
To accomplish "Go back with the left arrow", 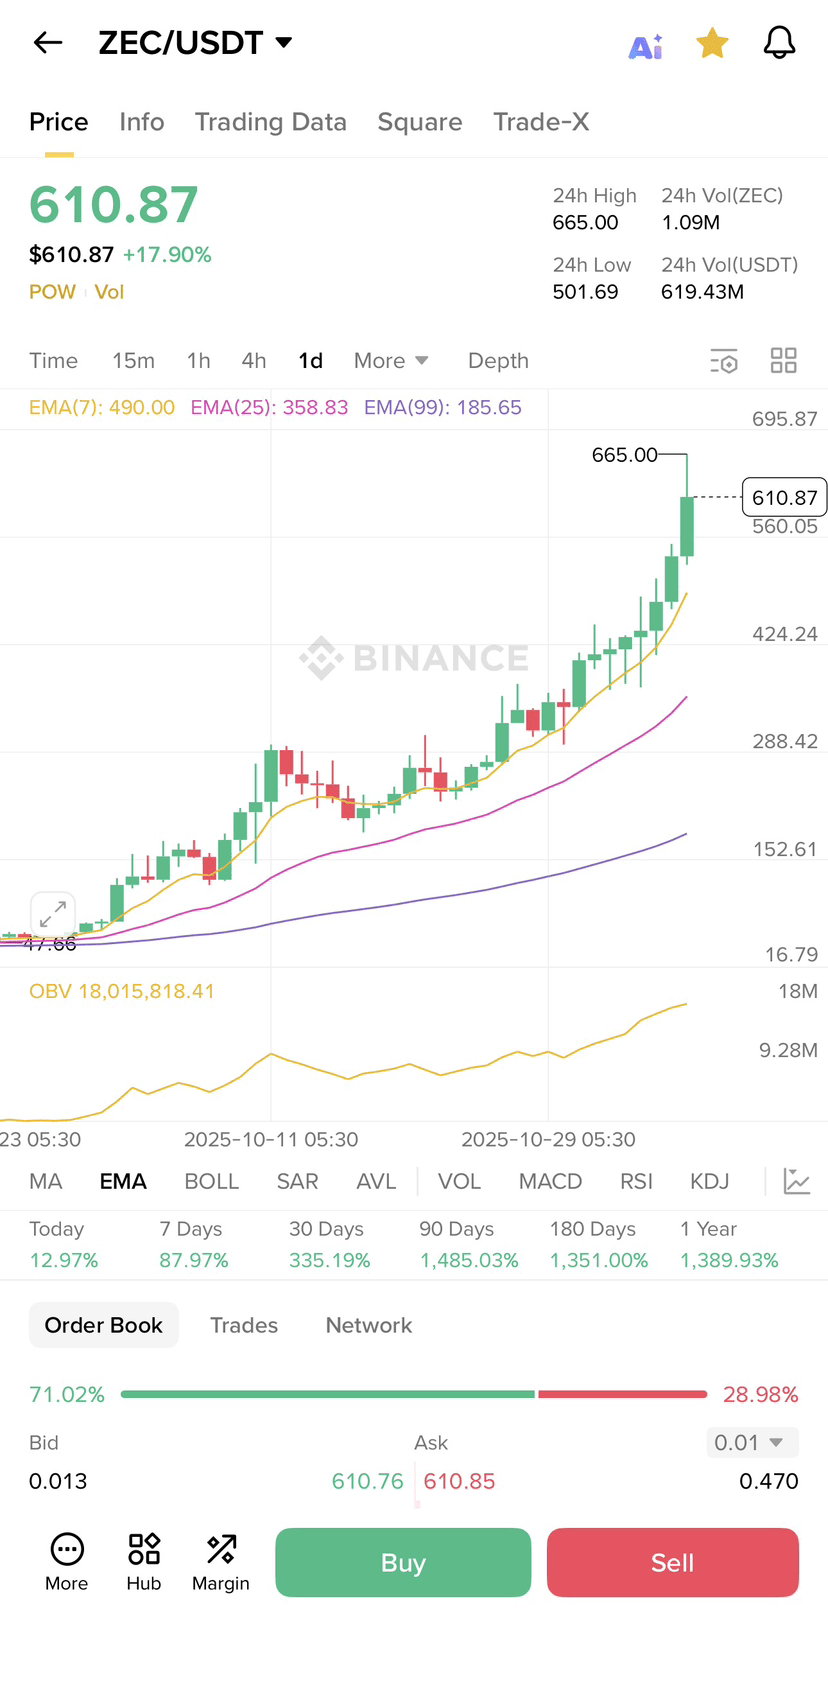I will coord(48,42).
